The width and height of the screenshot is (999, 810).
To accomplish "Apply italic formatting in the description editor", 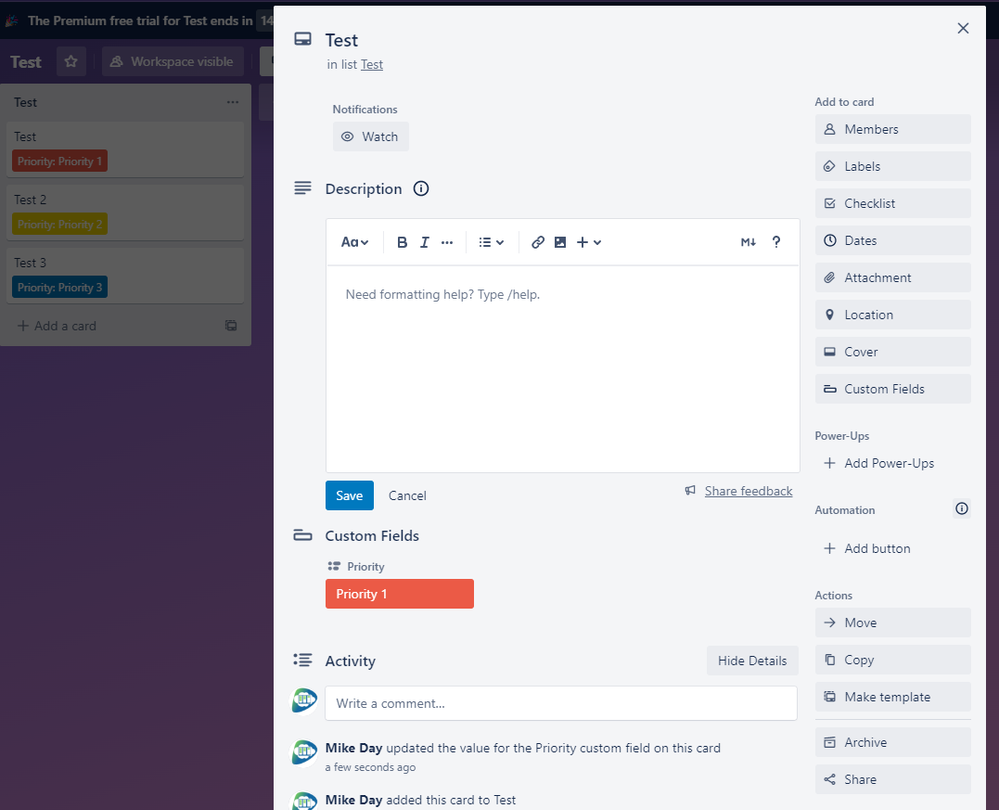I will pos(424,242).
